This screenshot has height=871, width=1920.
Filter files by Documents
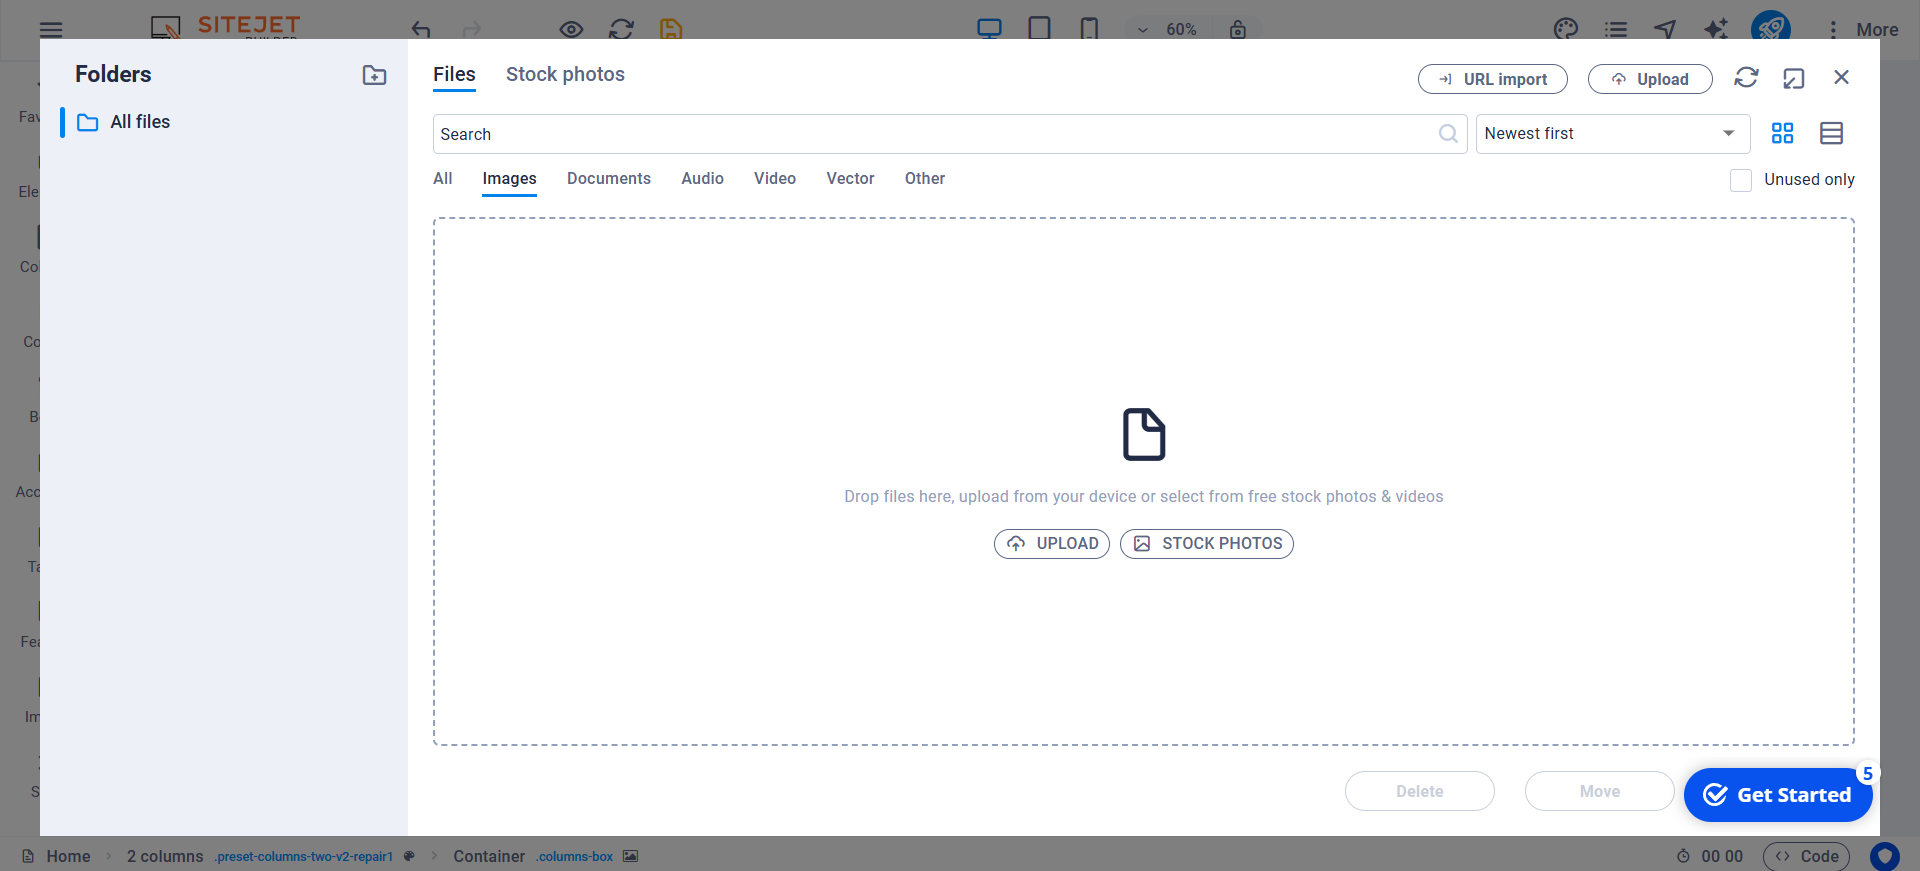[x=608, y=179]
